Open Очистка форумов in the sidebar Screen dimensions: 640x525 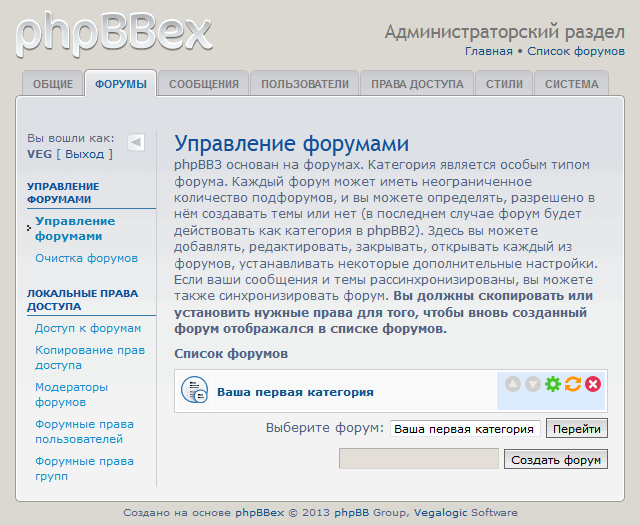click(86, 258)
